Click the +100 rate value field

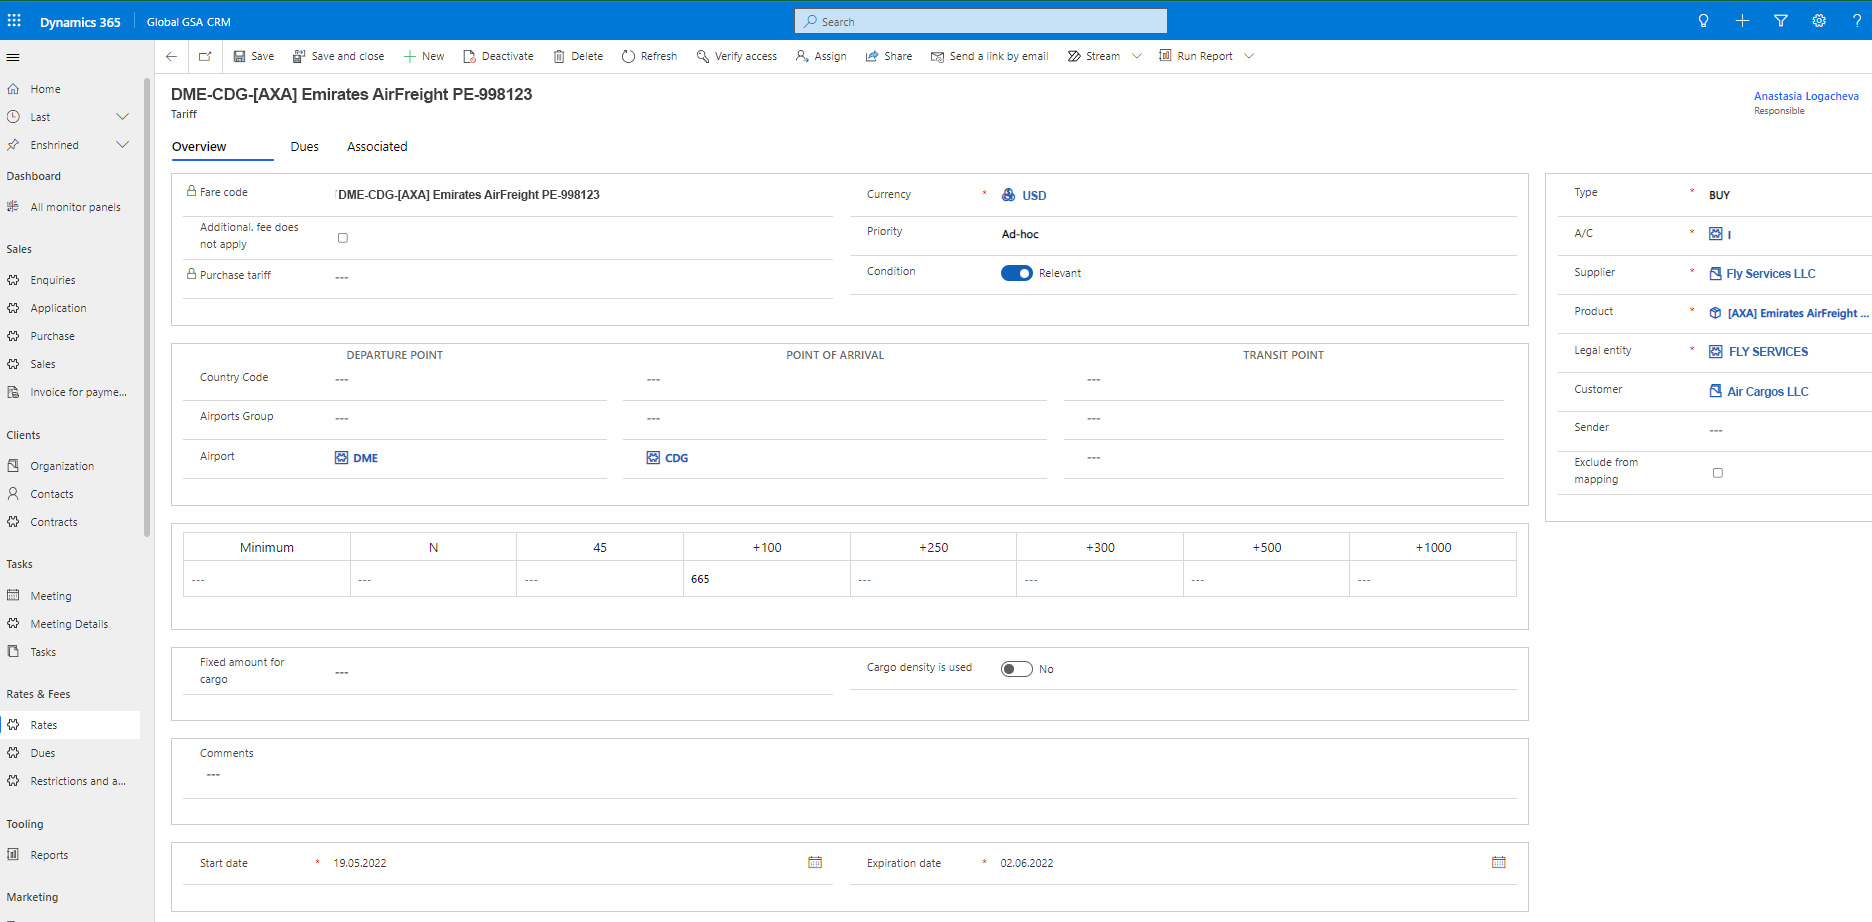point(766,579)
